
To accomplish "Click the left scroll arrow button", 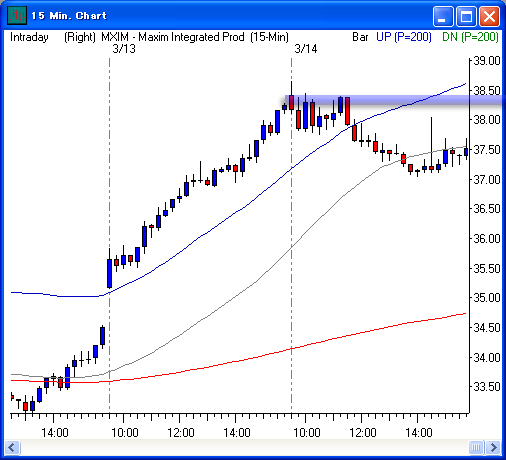I will pyautogui.click(x=12, y=447).
